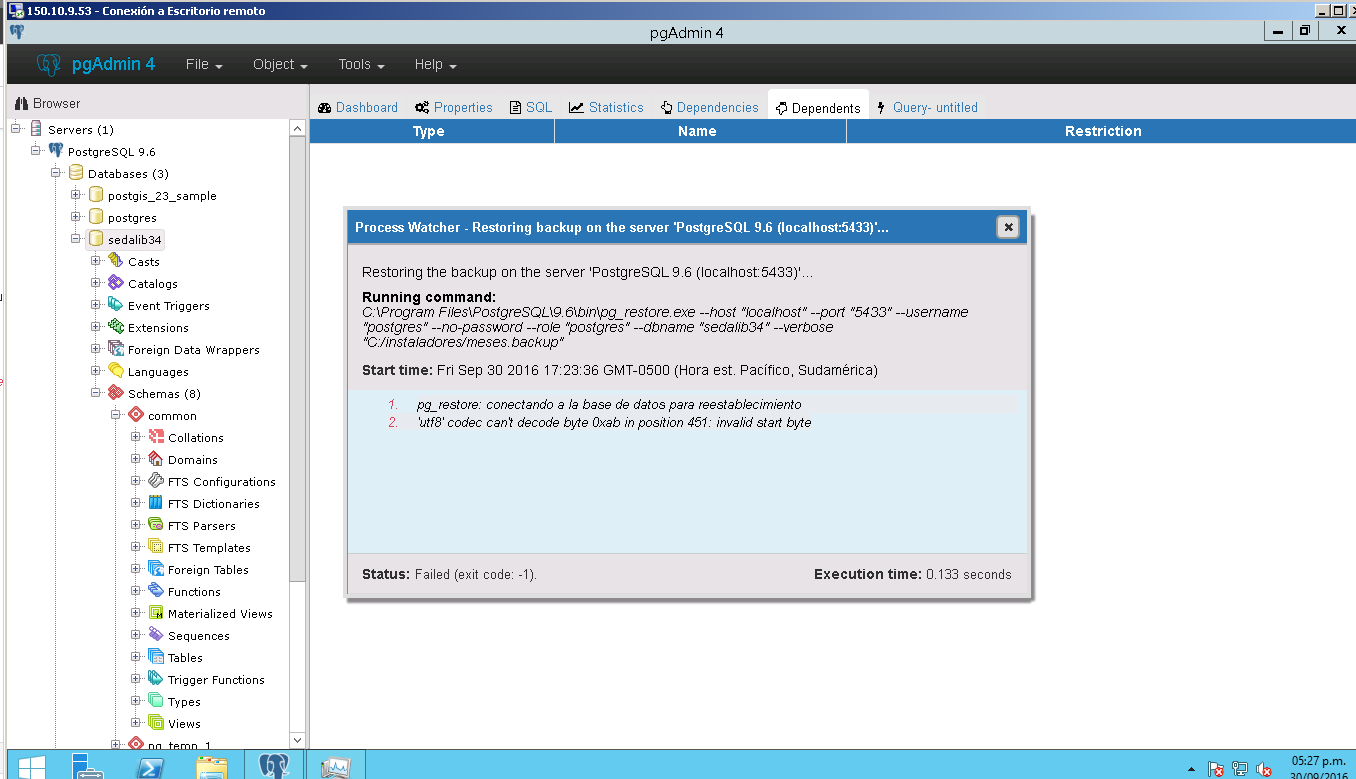The image size is (1356, 779).
Task: Switch to the Statistics tab
Action: coord(606,107)
